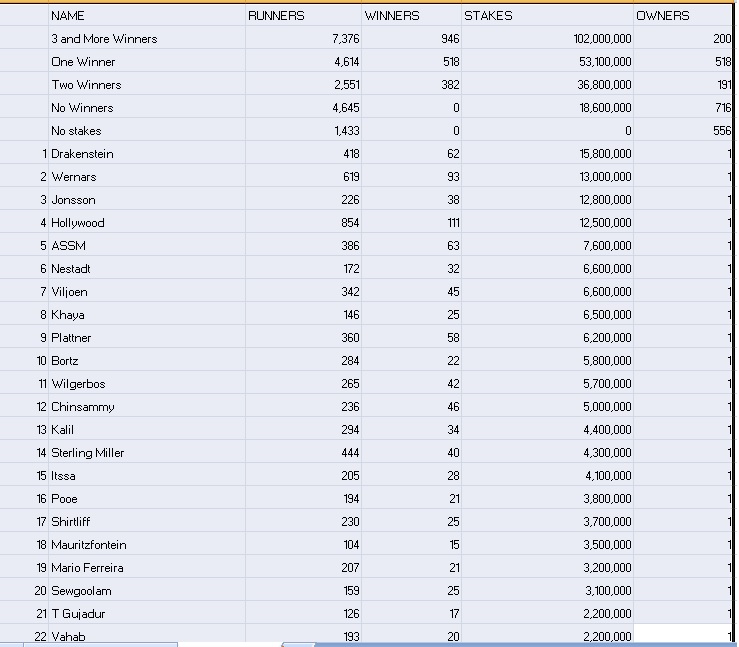Click Wernars' winners value 93
Viewport: 739px width, 647px height.
pos(453,177)
